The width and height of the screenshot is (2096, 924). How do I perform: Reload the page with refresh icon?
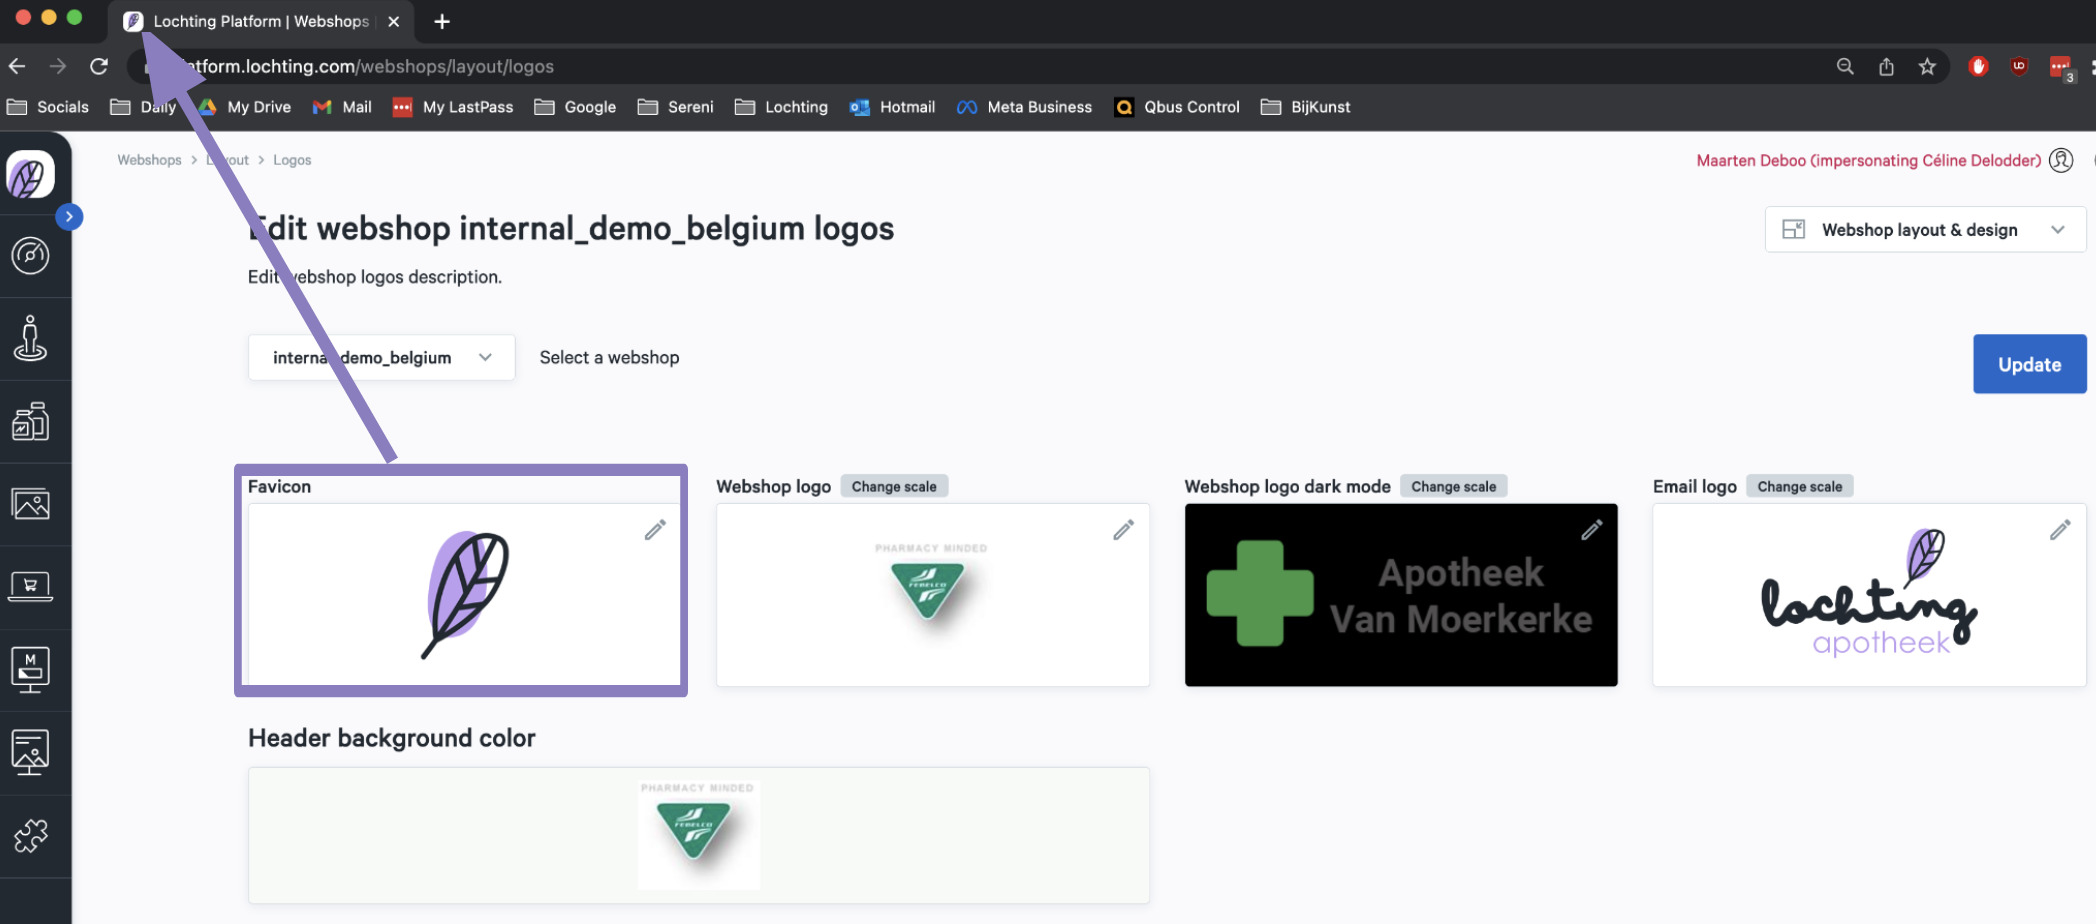coord(99,66)
